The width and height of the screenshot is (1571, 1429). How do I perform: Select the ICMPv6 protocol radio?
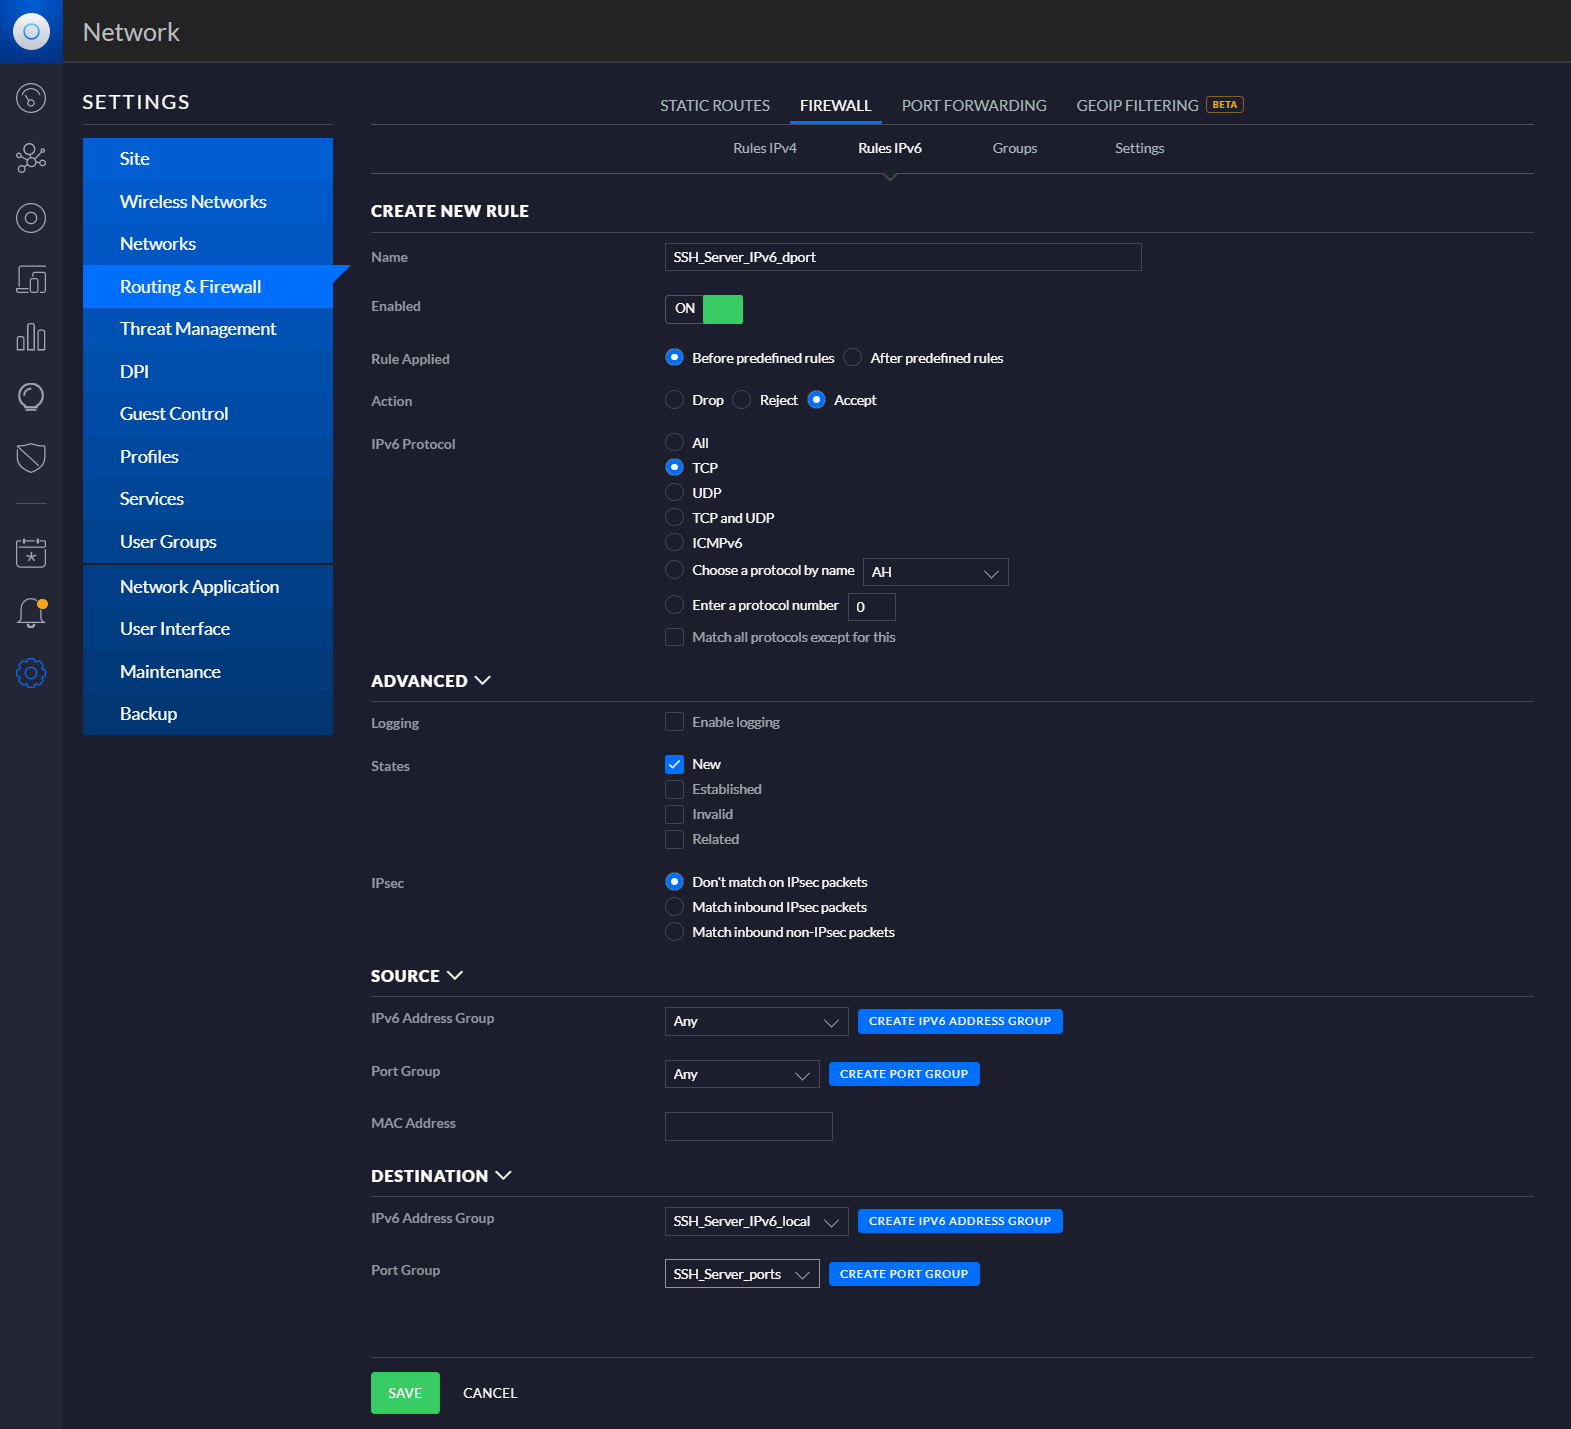675,543
